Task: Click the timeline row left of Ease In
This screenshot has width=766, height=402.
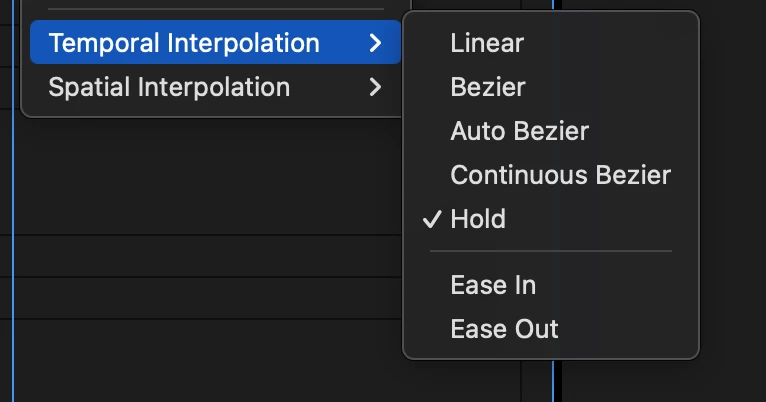Action: pyautogui.click(x=200, y=298)
